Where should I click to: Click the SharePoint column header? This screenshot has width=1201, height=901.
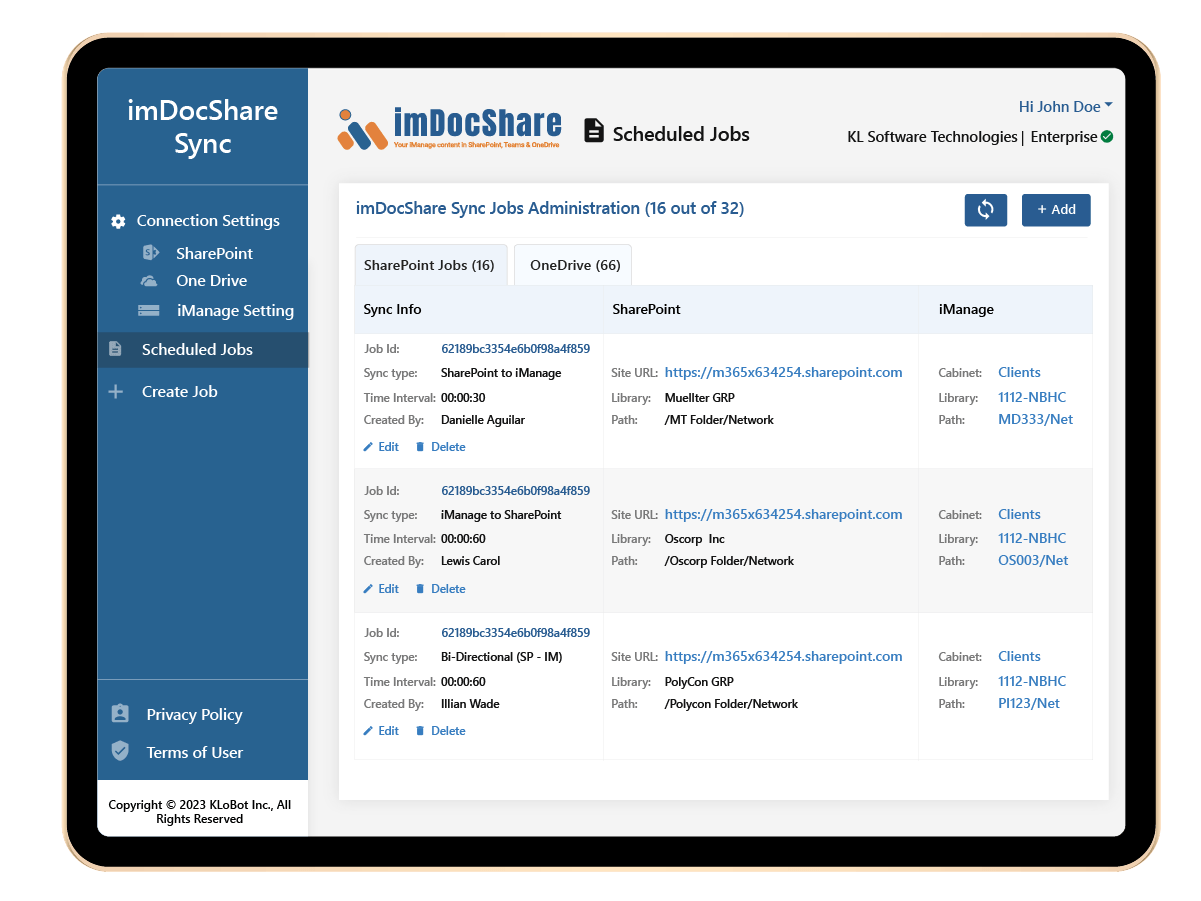(x=646, y=309)
